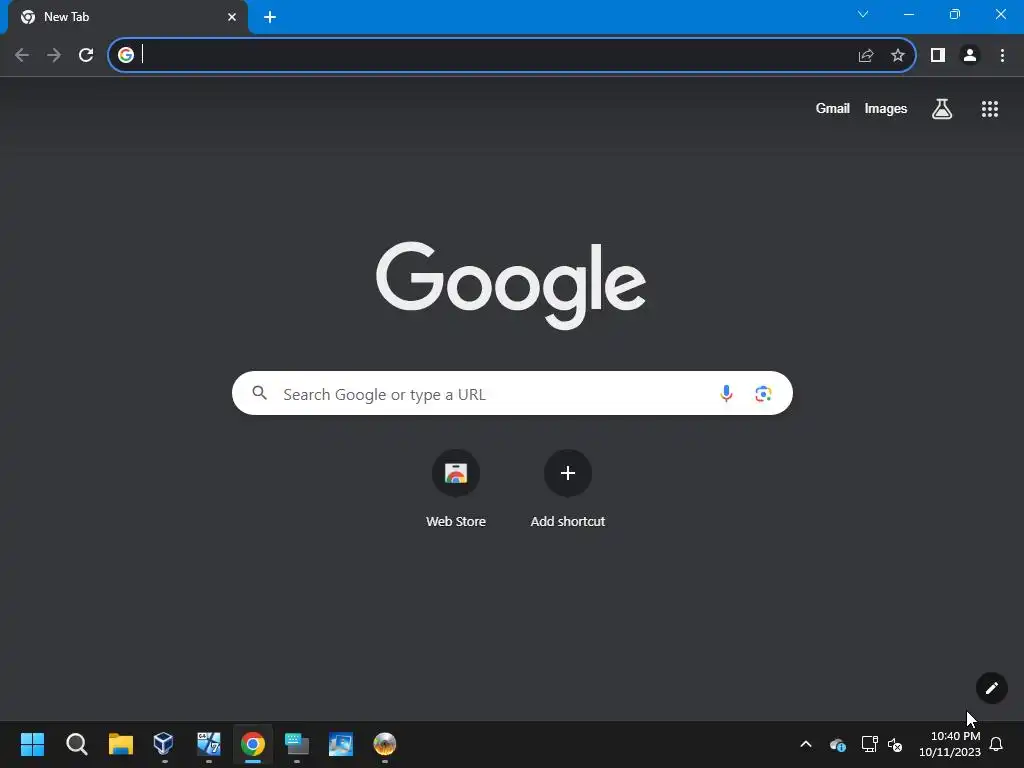Open the notifications bell
Screen dimensions: 1024x768
point(997,744)
